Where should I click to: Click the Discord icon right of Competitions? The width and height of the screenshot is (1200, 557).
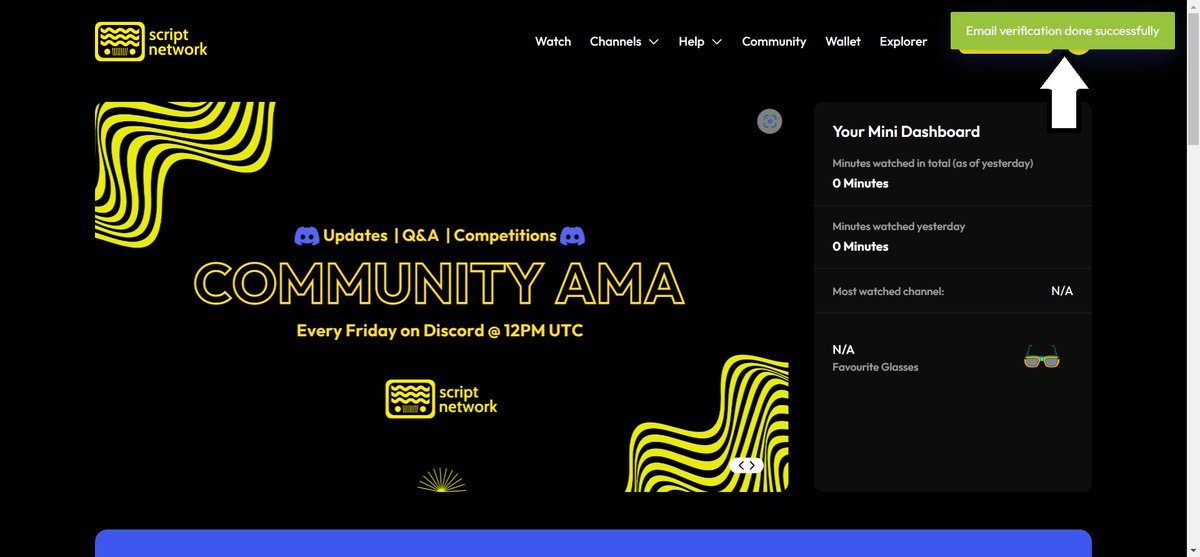(x=572, y=236)
